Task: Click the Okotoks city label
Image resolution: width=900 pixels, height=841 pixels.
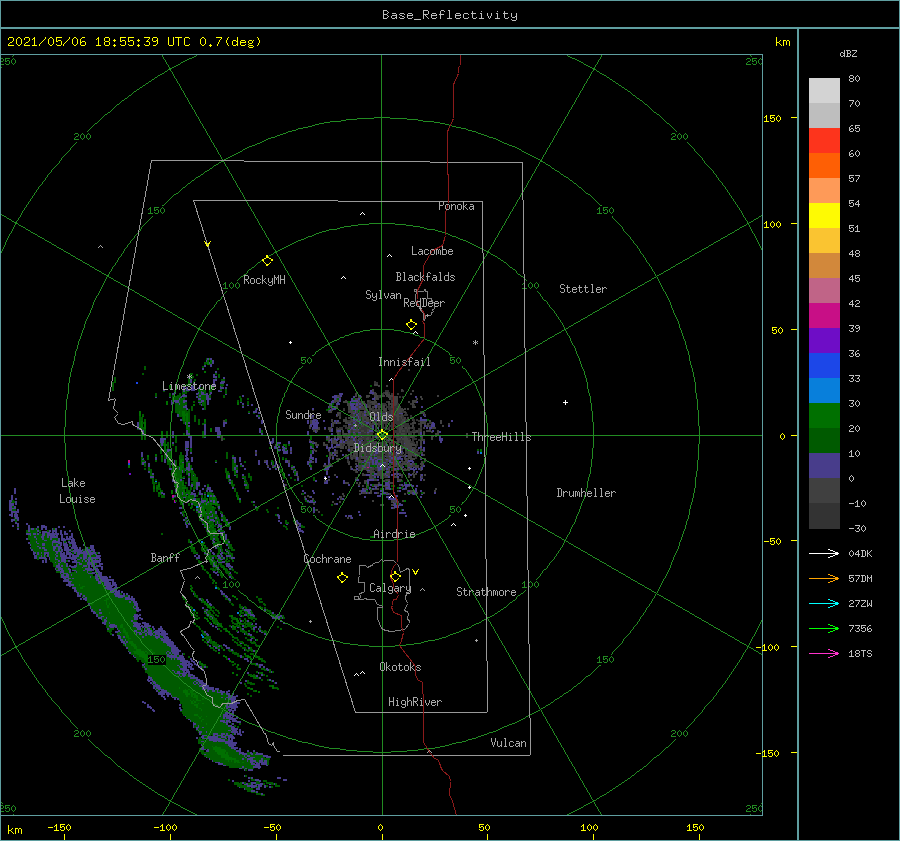Action: pos(400,667)
